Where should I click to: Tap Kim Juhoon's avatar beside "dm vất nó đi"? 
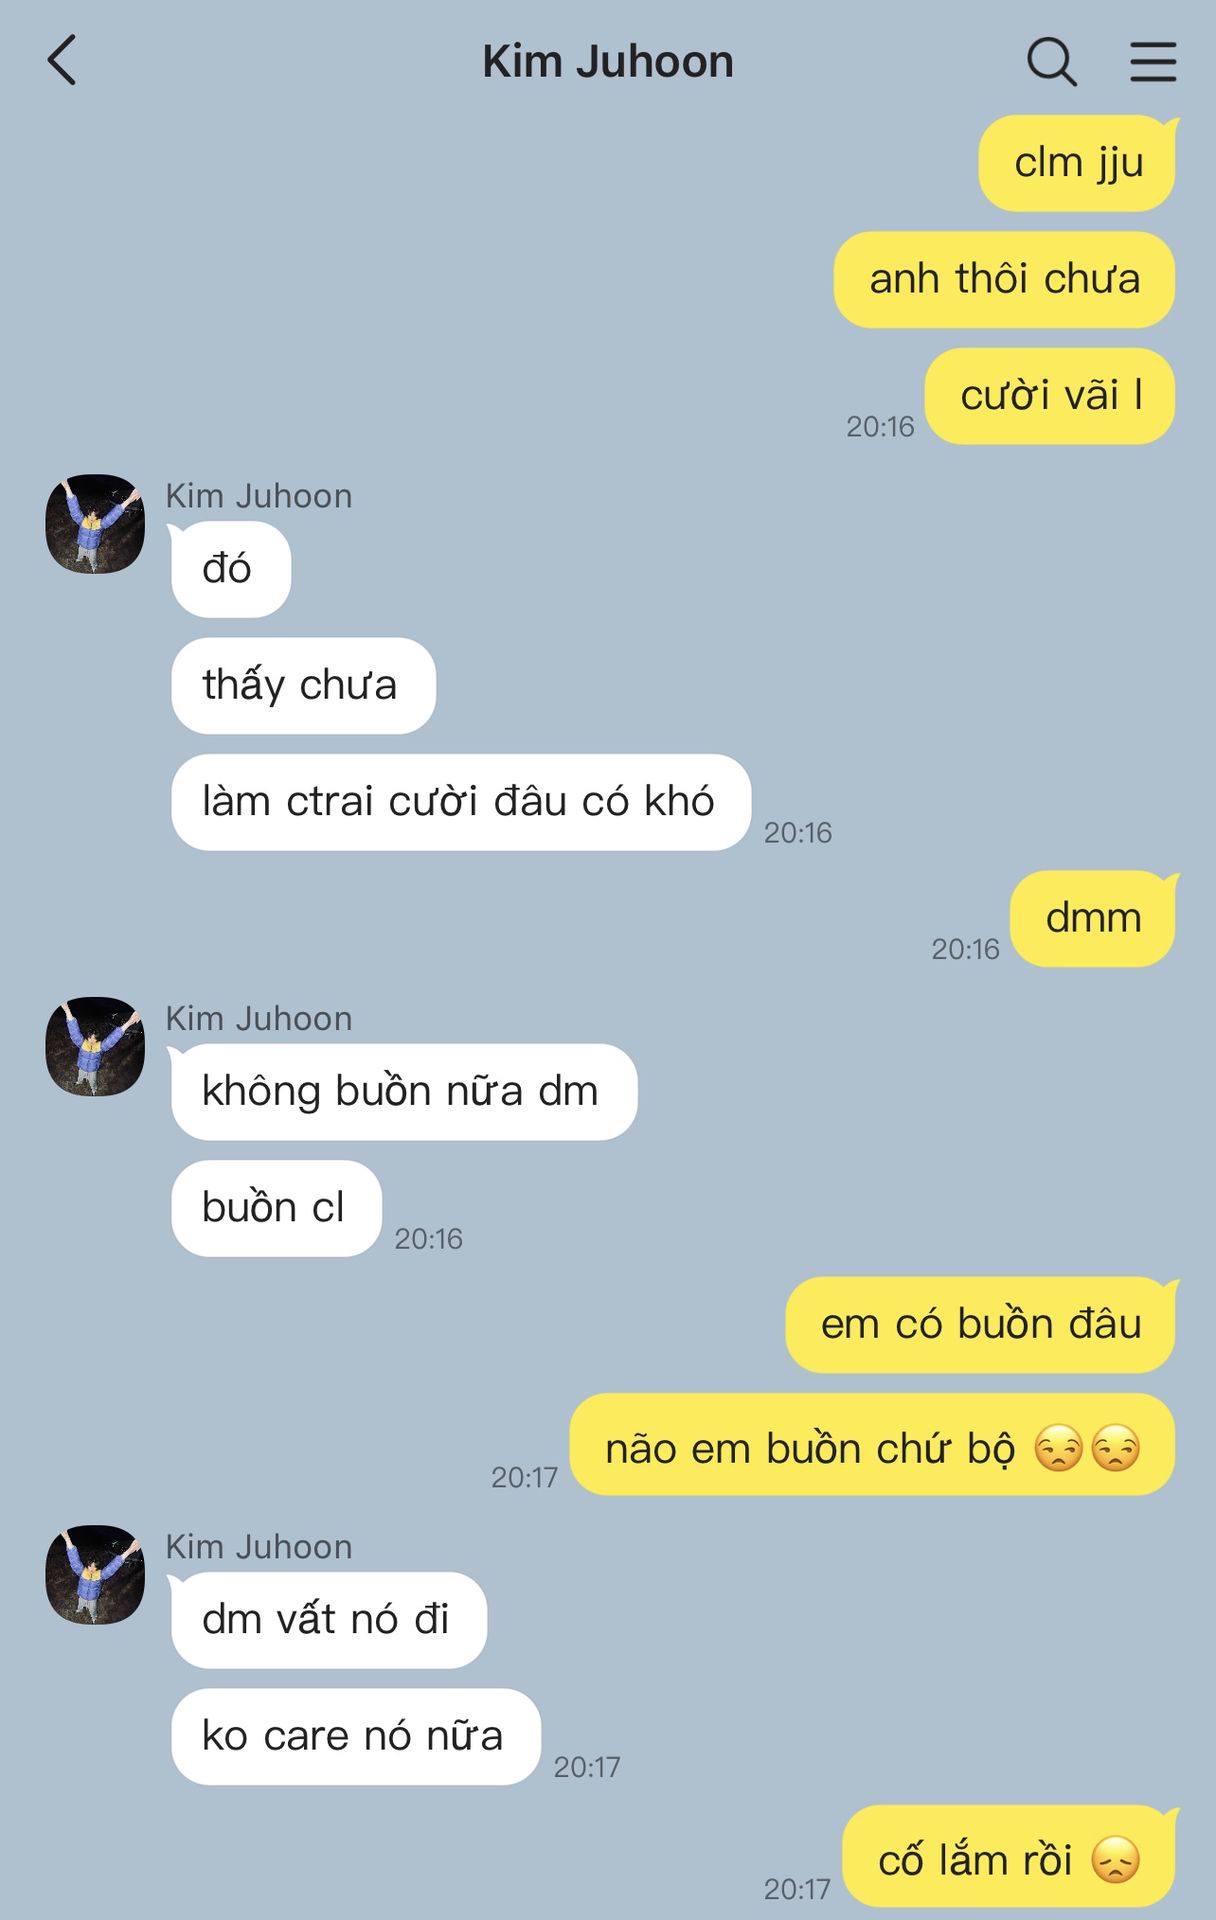[x=95, y=1574]
